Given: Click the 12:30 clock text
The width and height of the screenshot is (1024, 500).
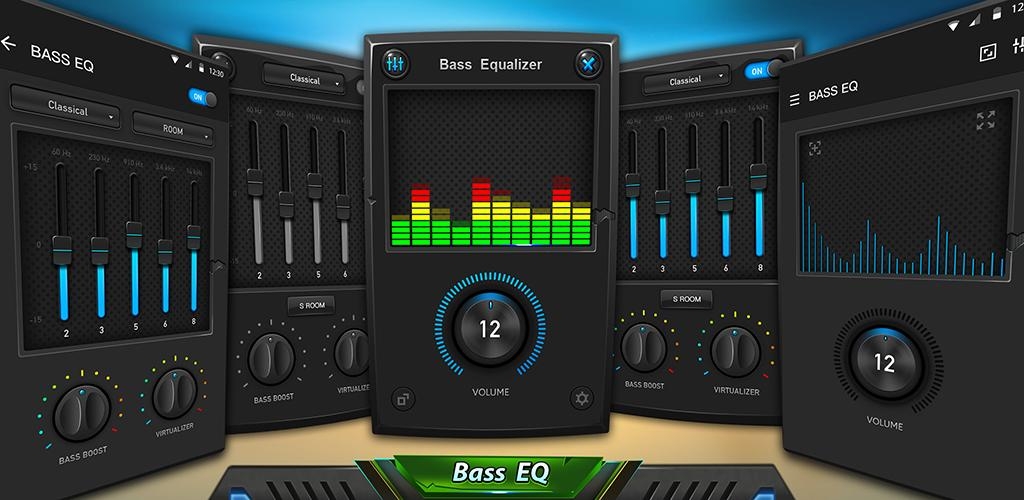Looking at the screenshot, I should pos(216,73).
